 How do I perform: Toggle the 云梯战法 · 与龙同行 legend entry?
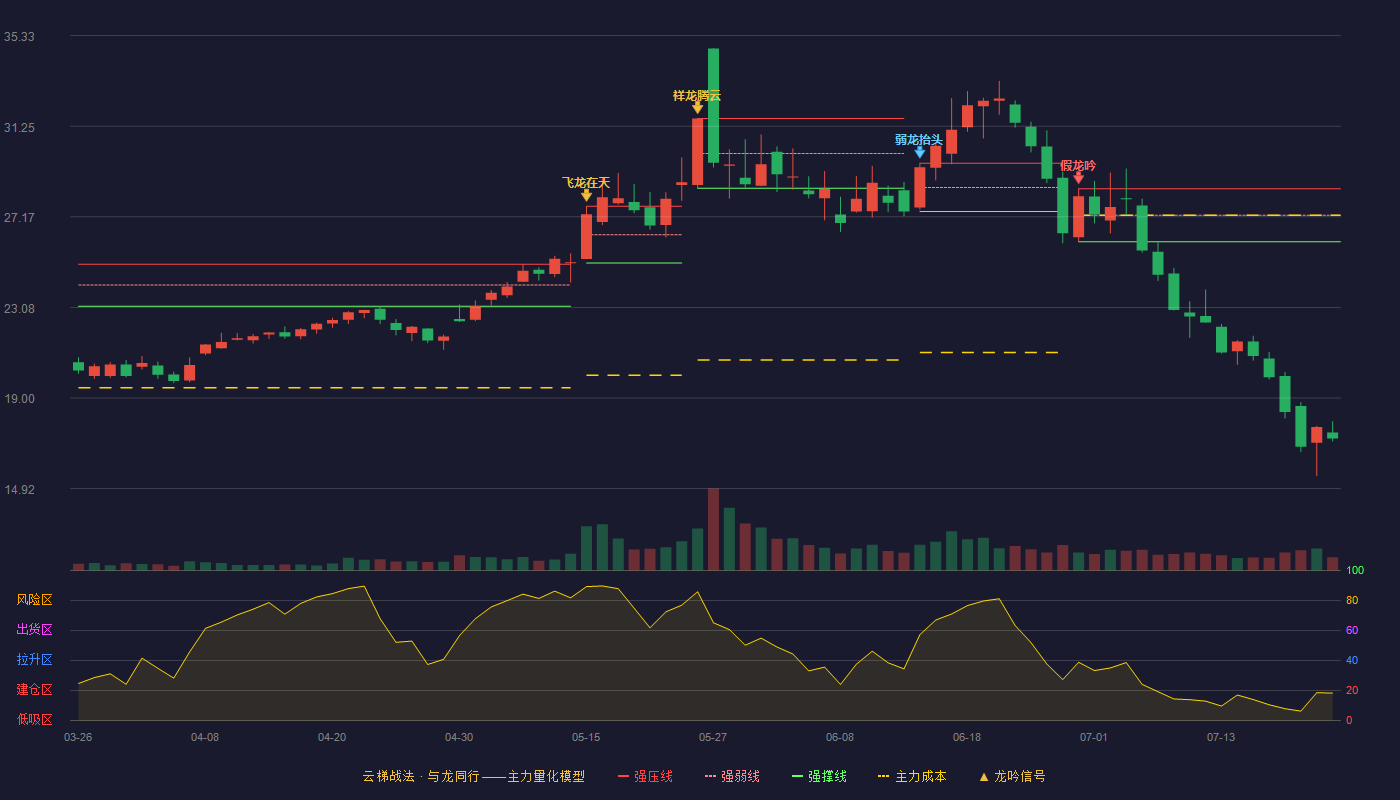[x=473, y=776]
